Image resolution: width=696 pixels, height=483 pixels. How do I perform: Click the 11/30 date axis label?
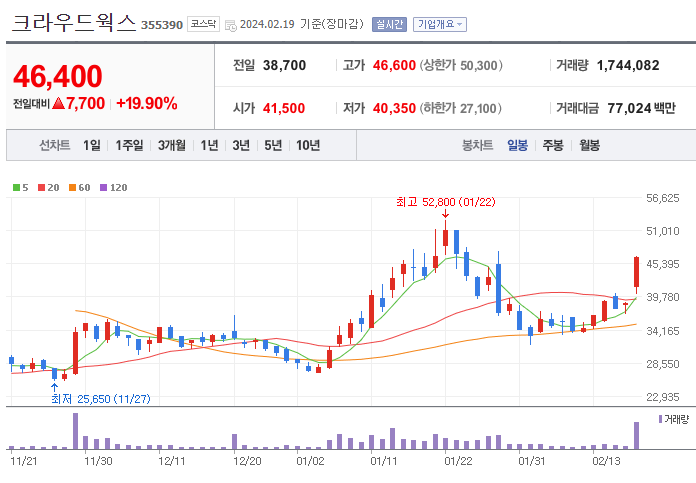coord(98,461)
